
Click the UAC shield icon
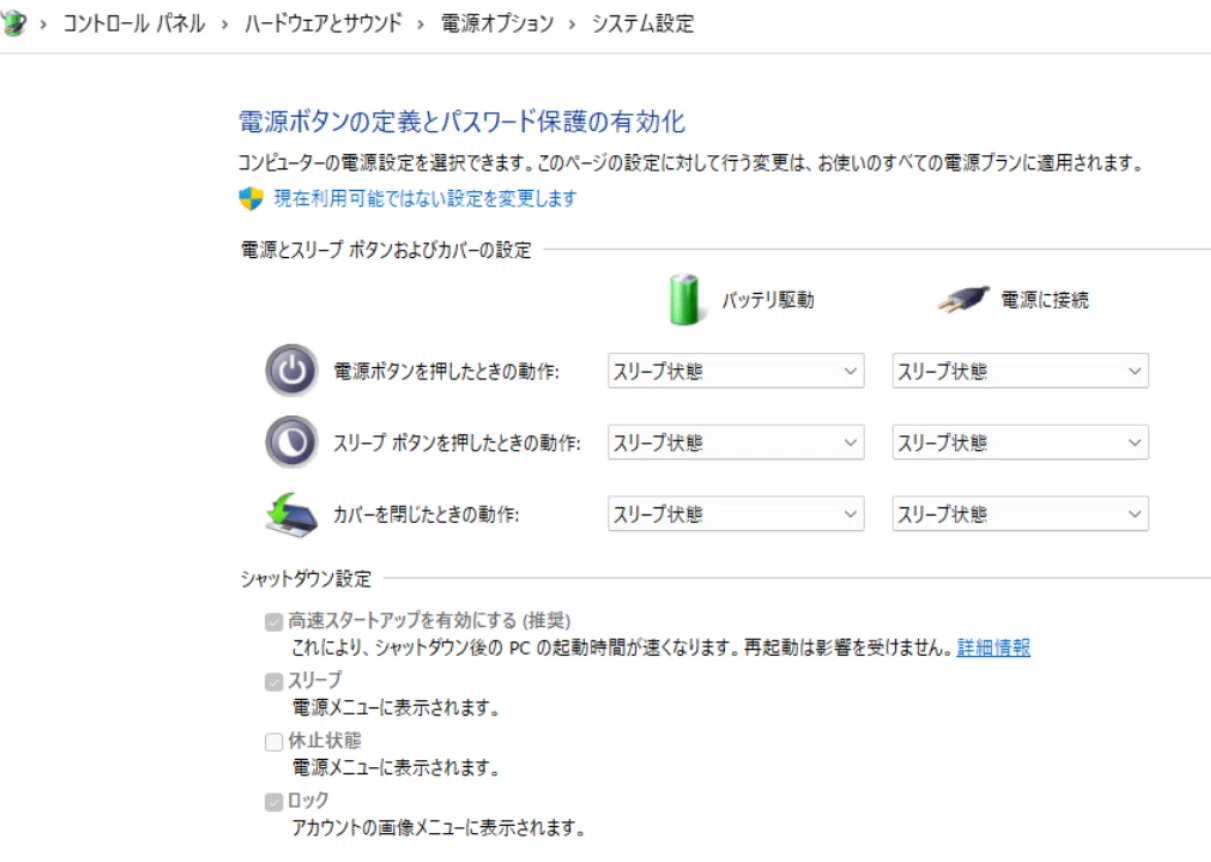coord(250,198)
